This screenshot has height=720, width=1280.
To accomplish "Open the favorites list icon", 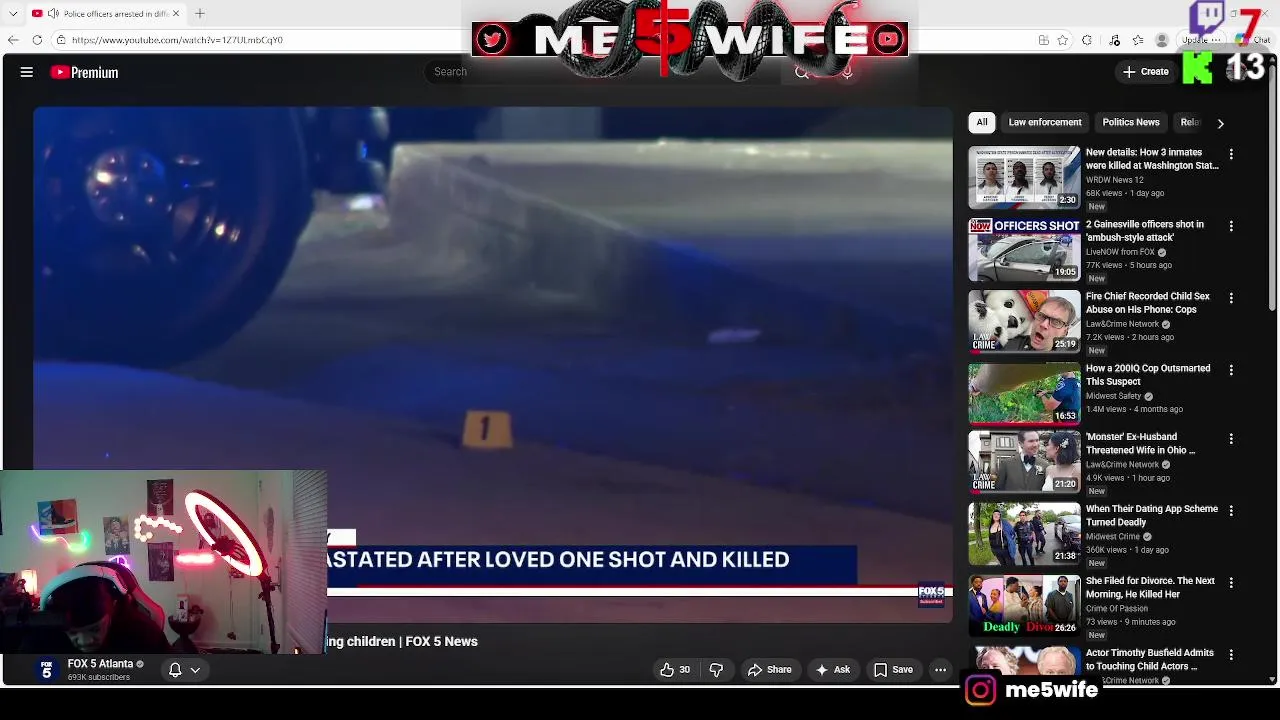I will click(1138, 40).
